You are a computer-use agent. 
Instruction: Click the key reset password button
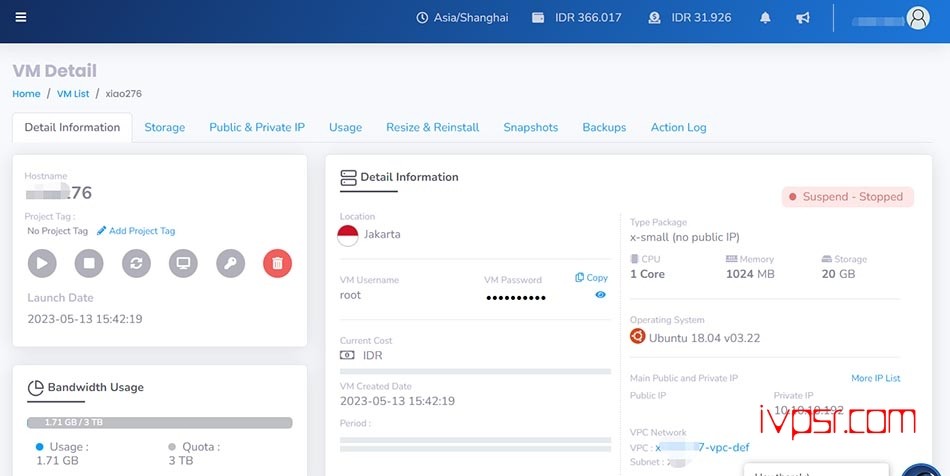click(x=231, y=263)
